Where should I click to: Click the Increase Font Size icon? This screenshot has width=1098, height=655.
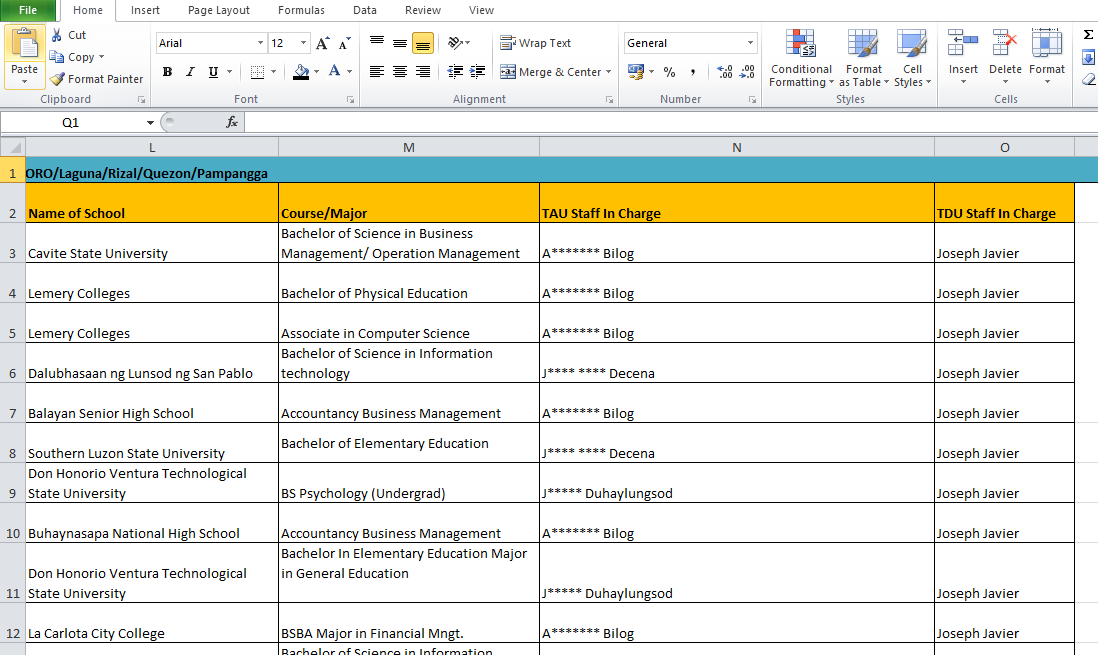322,43
